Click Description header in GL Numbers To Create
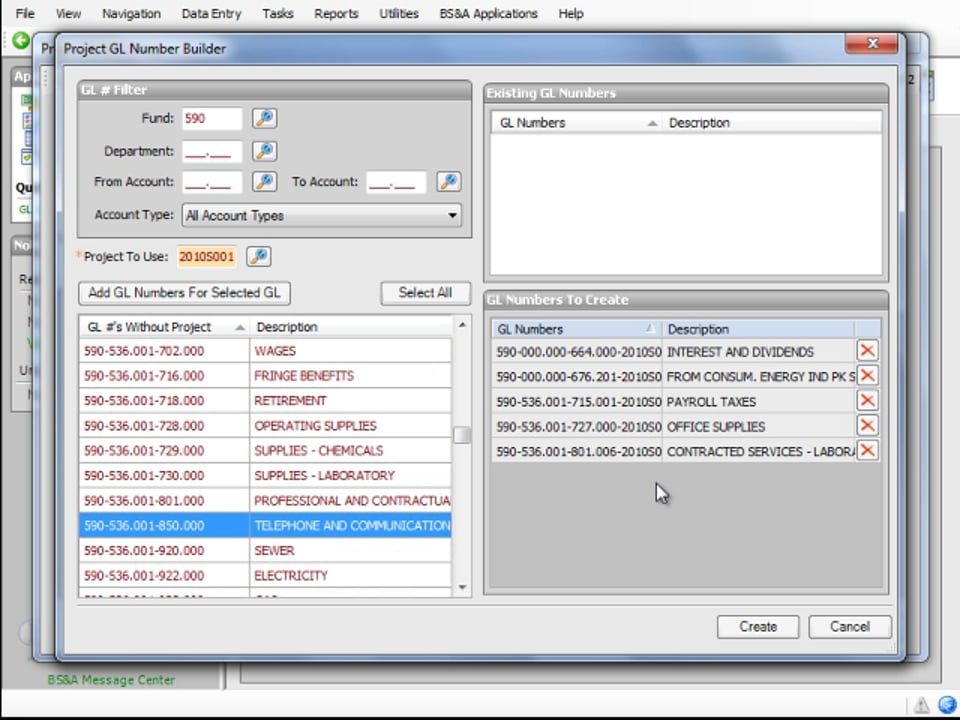 pos(758,329)
